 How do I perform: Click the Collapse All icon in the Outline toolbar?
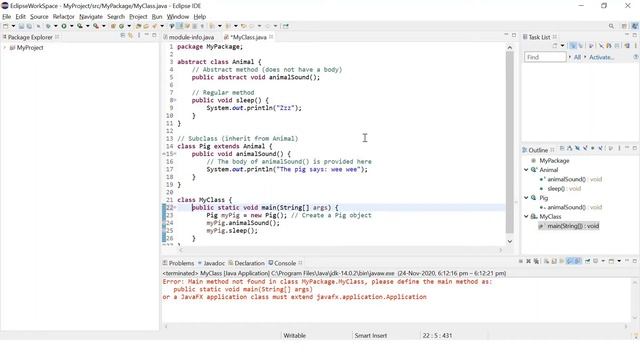[x=562, y=148]
